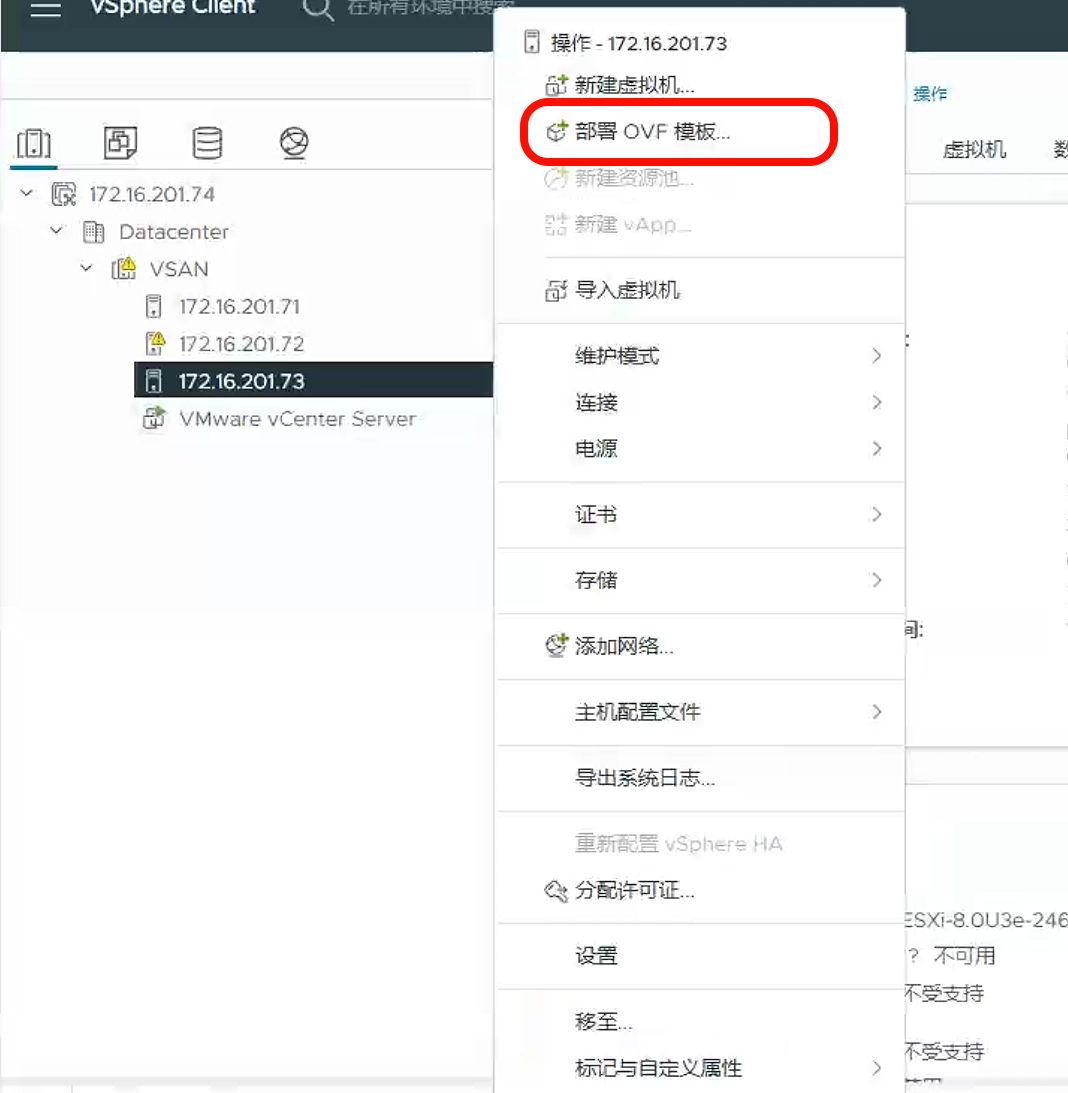Click the Assign License key icon
Screen dimensions: 1068x1093
click(x=556, y=890)
